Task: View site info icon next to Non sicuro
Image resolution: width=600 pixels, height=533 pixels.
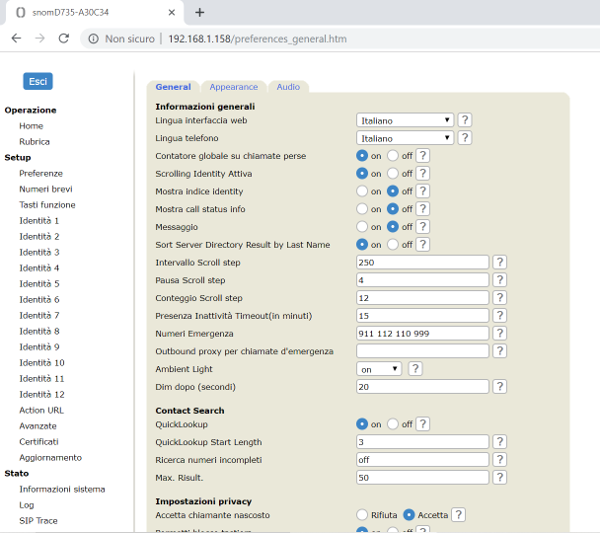Action: 93,39
